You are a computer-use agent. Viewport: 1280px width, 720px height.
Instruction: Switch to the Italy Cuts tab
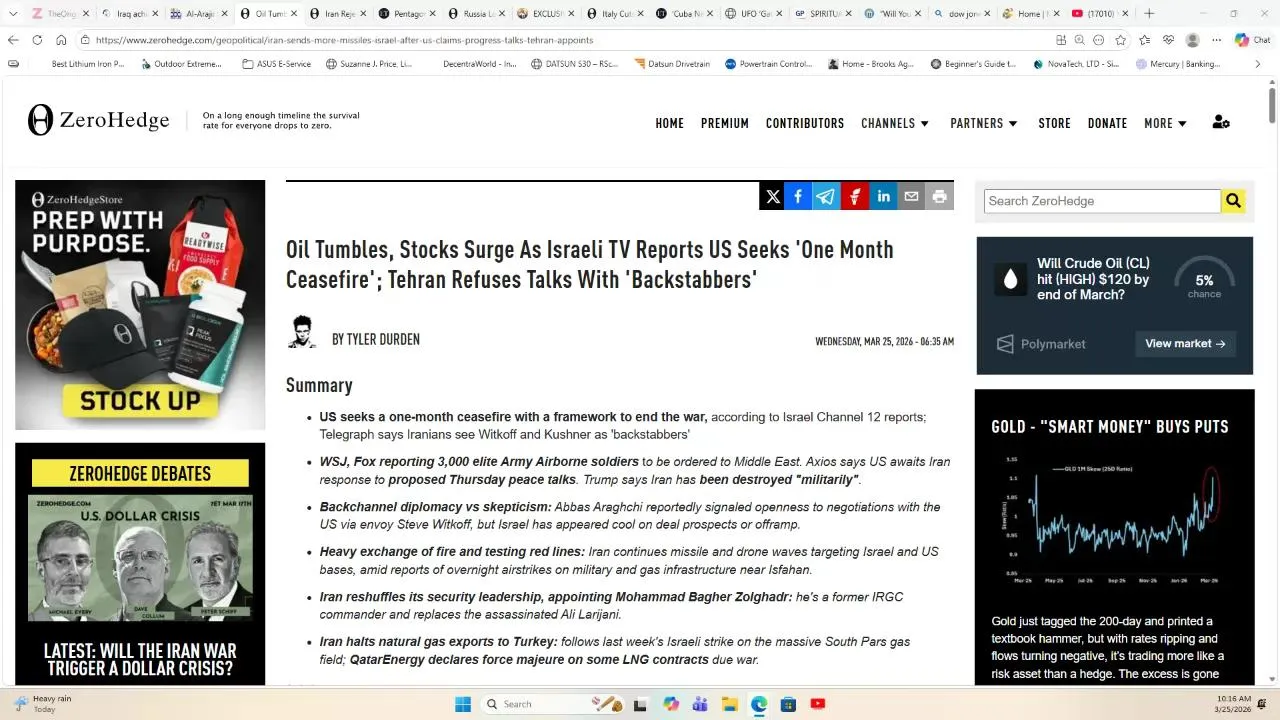(x=616, y=13)
